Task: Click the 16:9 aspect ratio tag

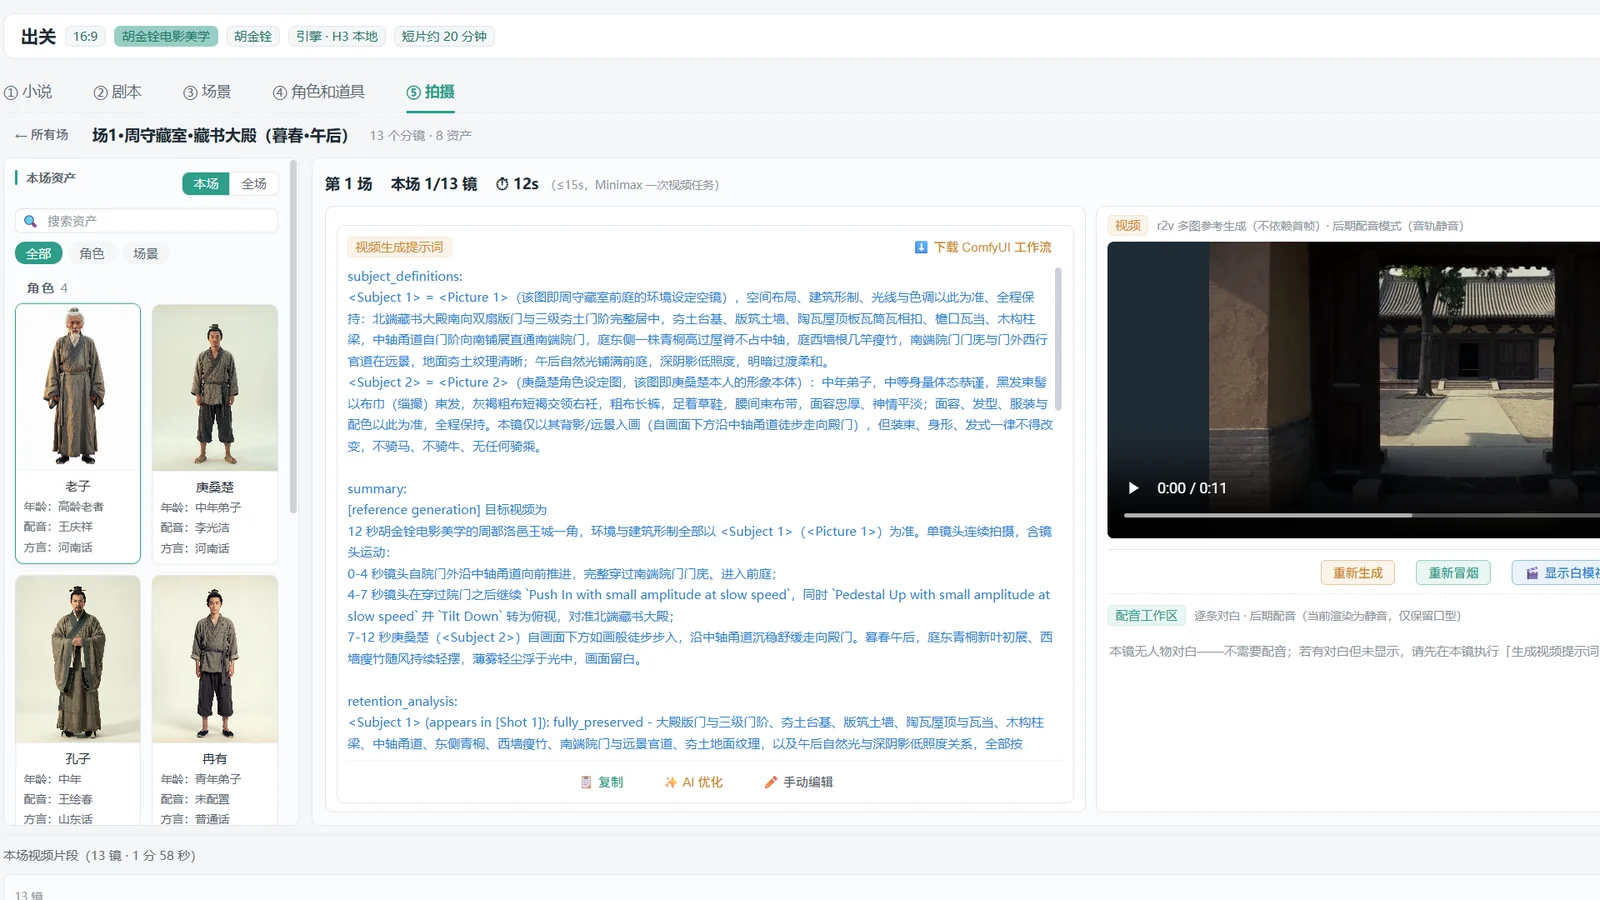Action: click(86, 36)
